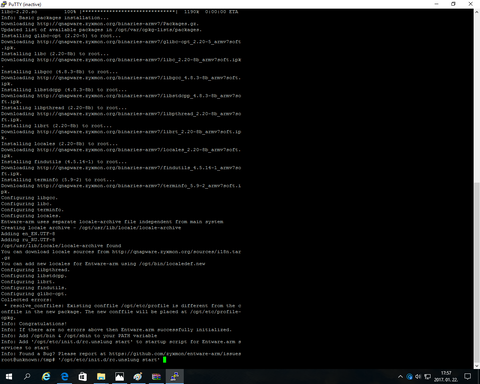Open the Photos app taskbar icon

point(119,377)
